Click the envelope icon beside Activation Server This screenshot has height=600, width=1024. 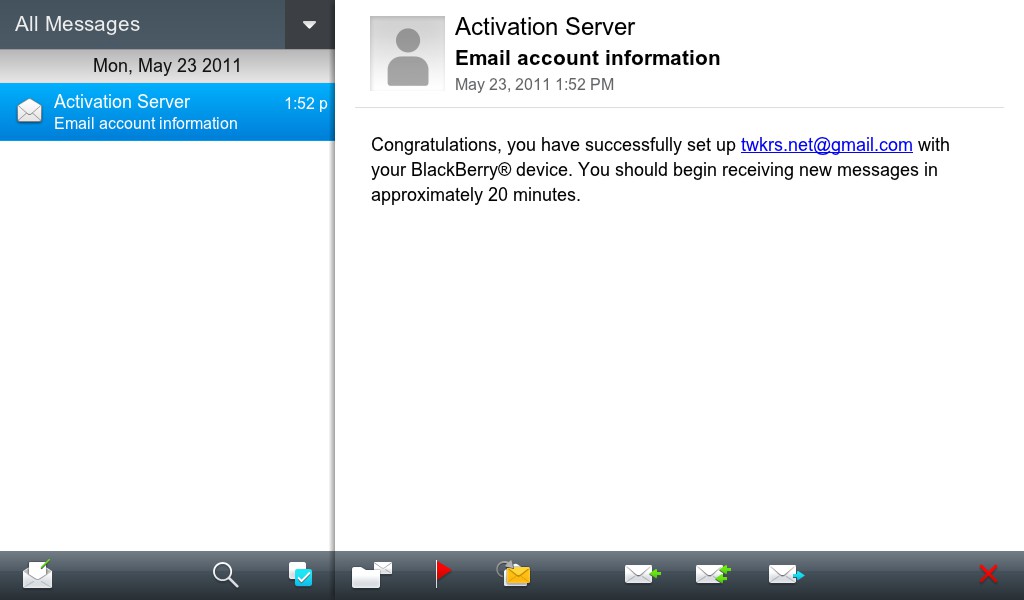pyautogui.click(x=29, y=111)
